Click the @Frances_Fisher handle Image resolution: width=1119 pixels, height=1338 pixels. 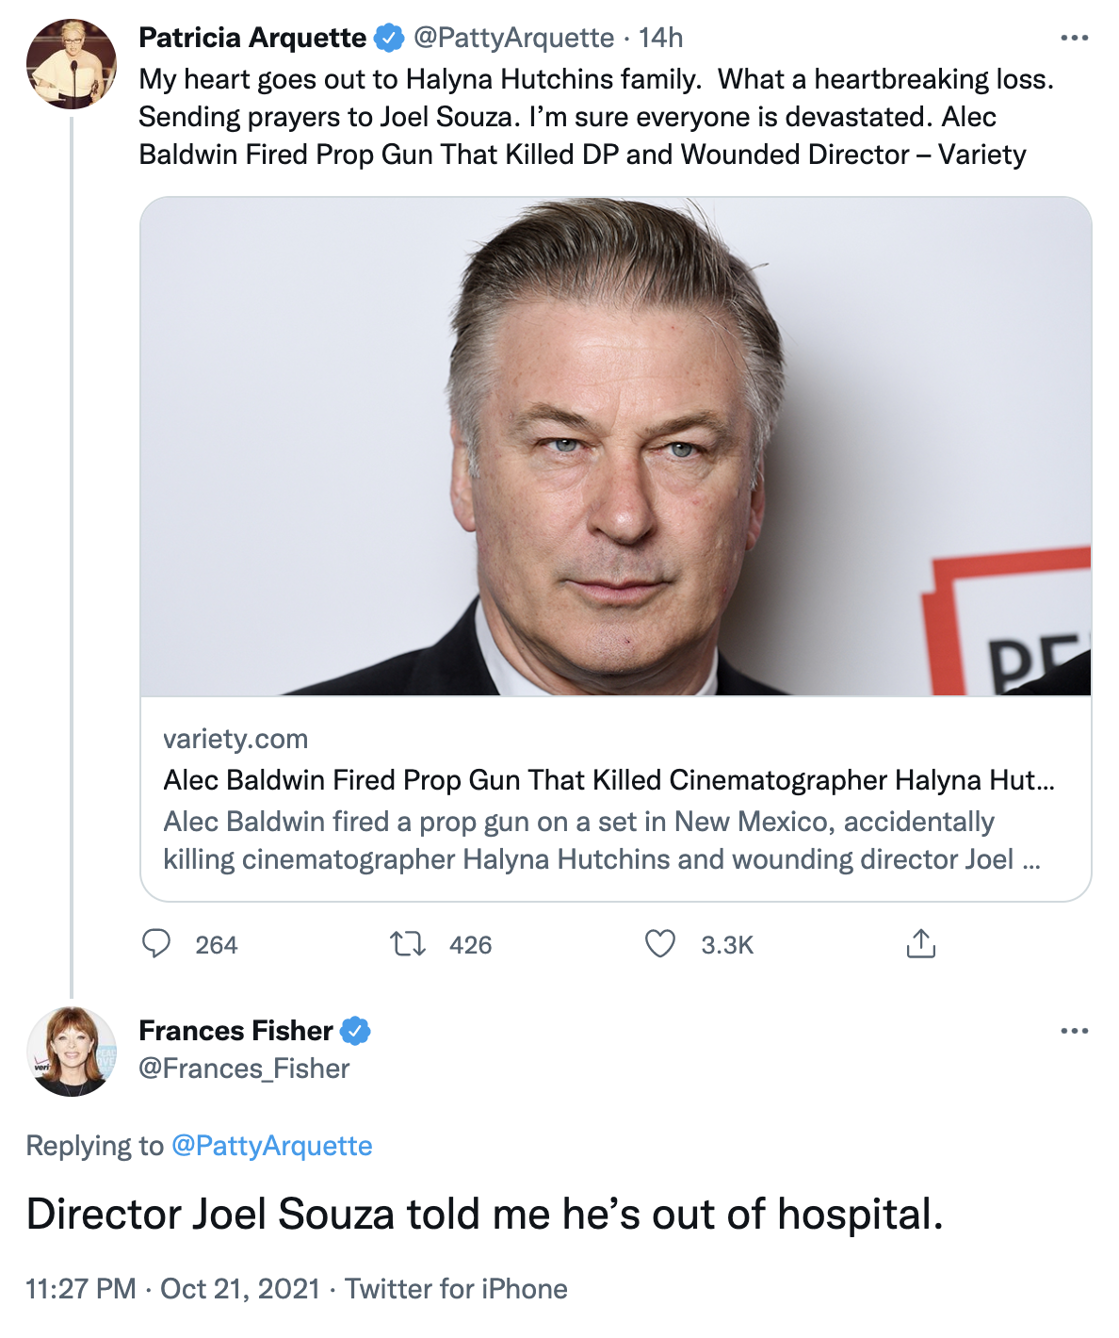pyautogui.click(x=244, y=1069)
